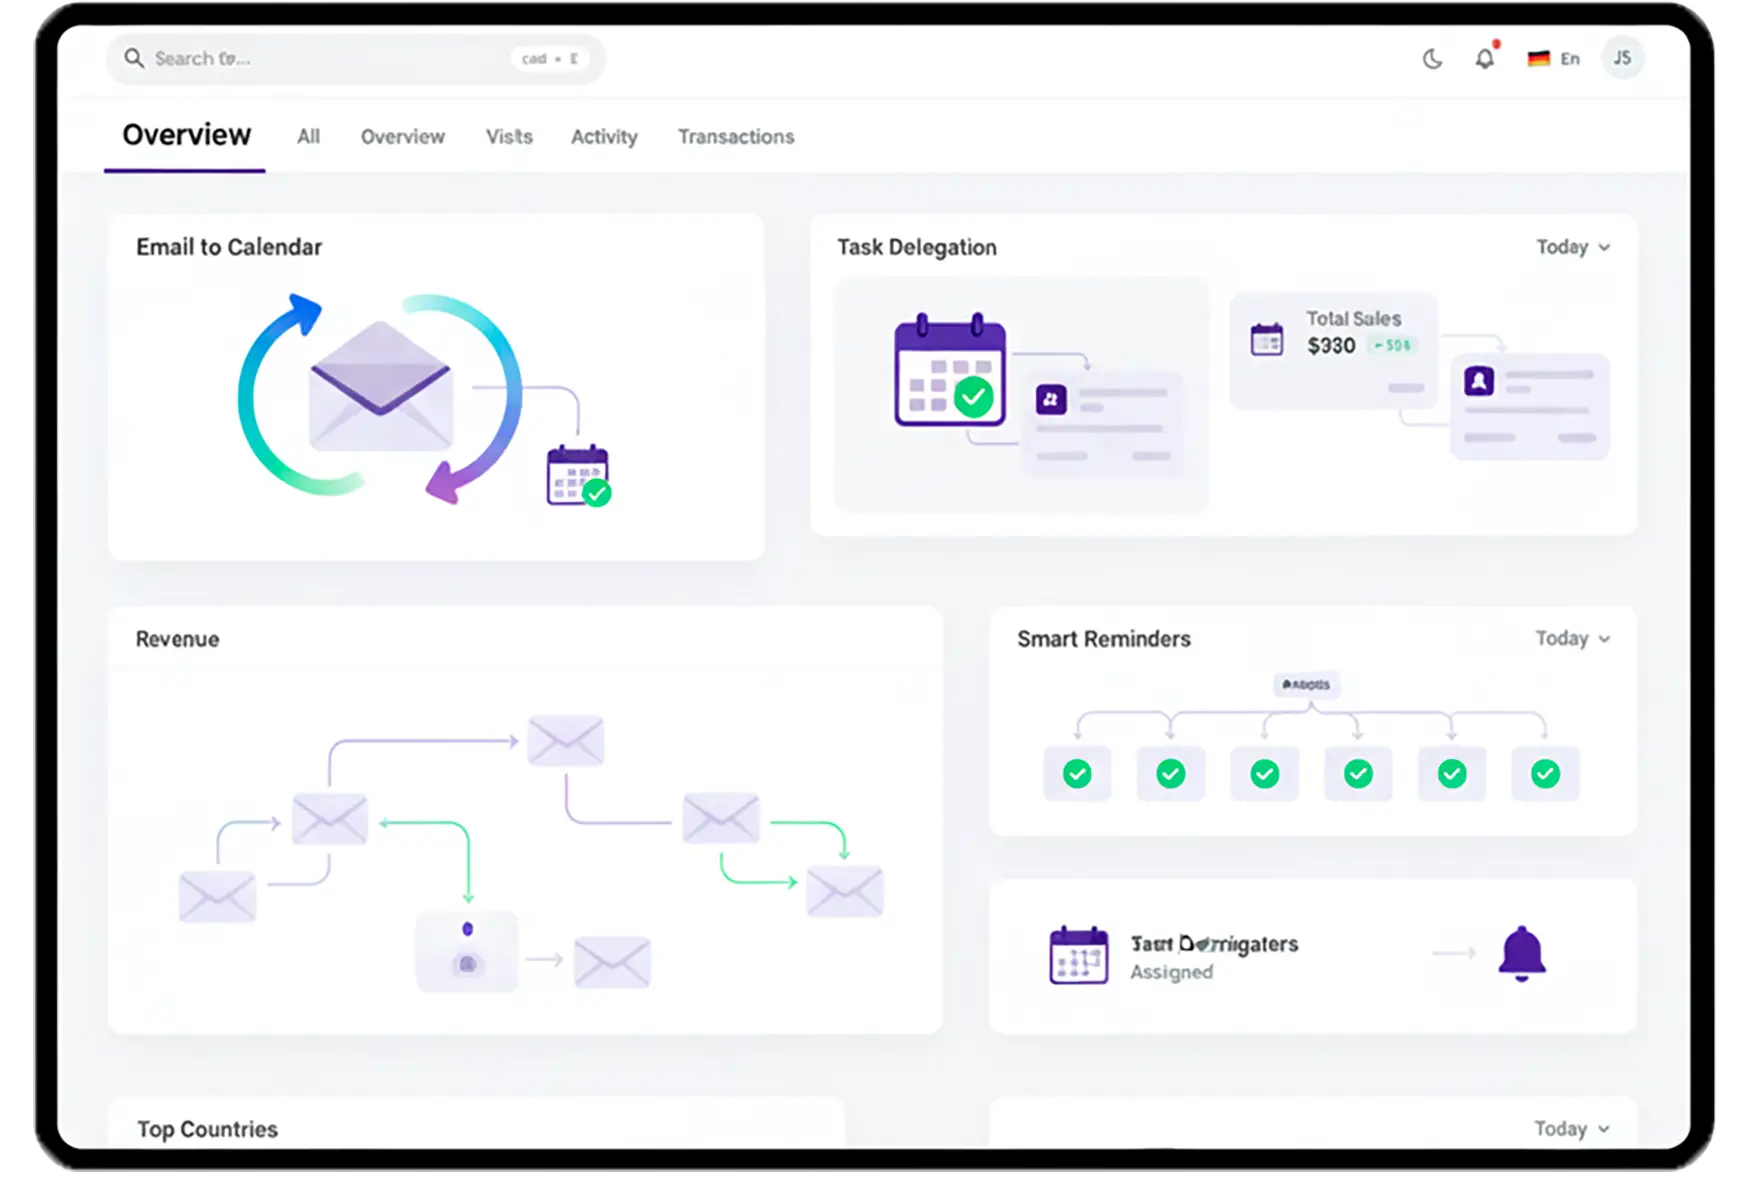Select the Activity tab
Viewport: 1742px width, 1190px height.
tap(604, 137)
